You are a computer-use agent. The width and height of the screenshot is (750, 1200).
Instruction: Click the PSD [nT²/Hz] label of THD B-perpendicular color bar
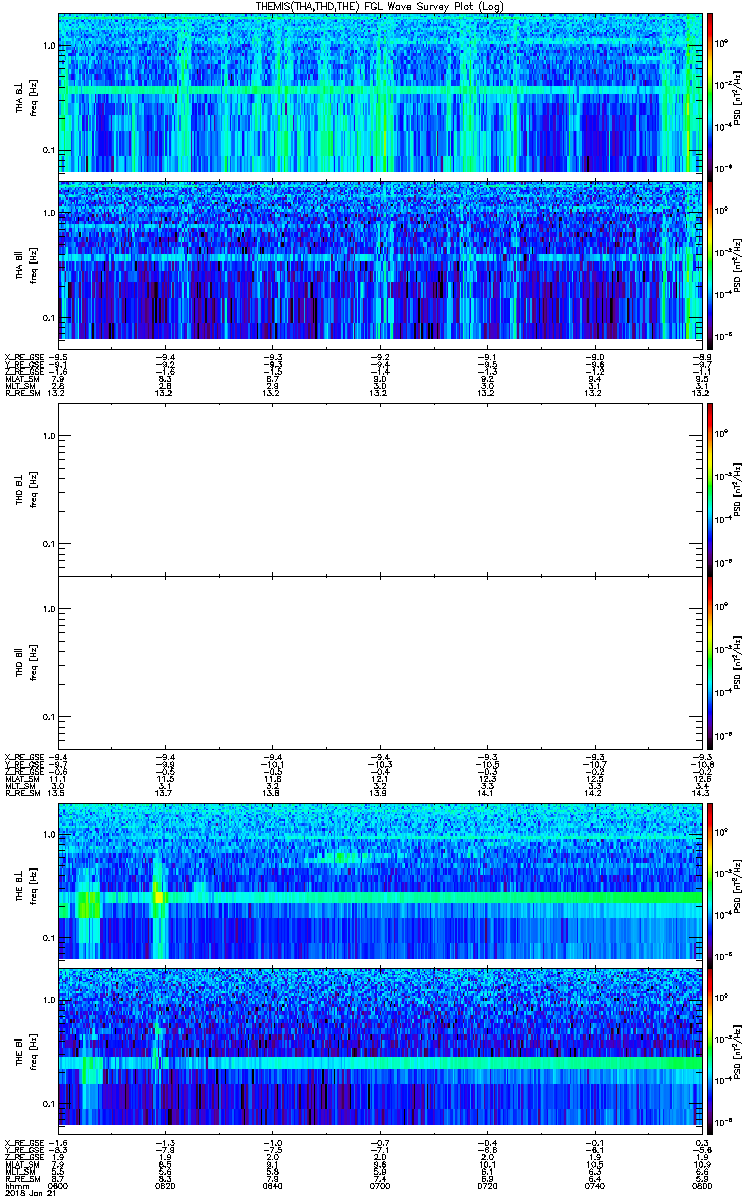point(737,488)
